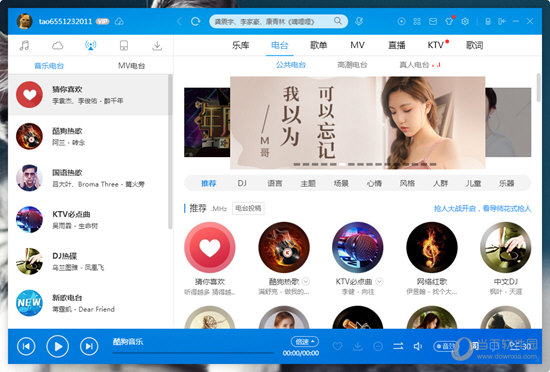Select the 心情 category filter
The width and height of the screenshot is (550, 372).
374,183
